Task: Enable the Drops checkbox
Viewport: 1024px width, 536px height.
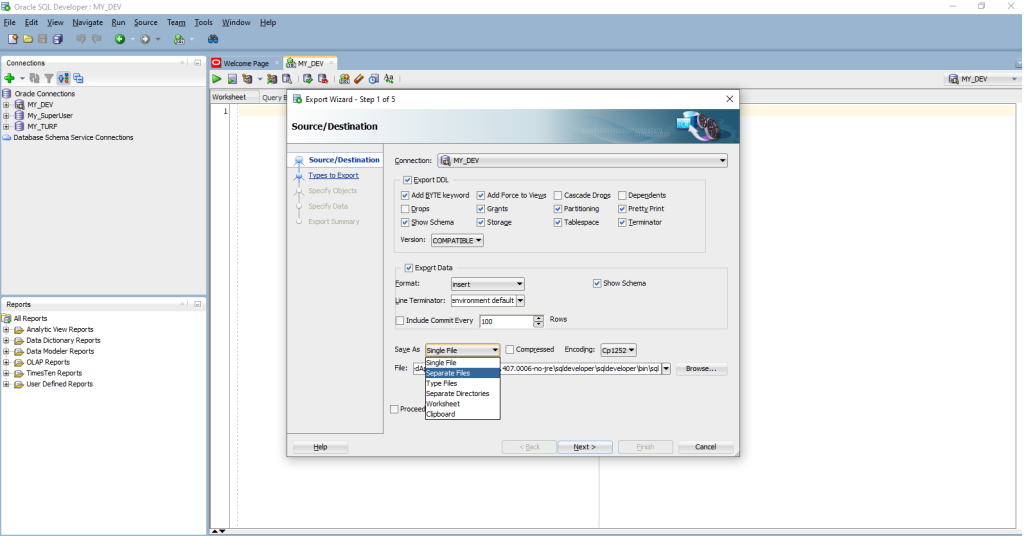Action: (x=405, y=209)
